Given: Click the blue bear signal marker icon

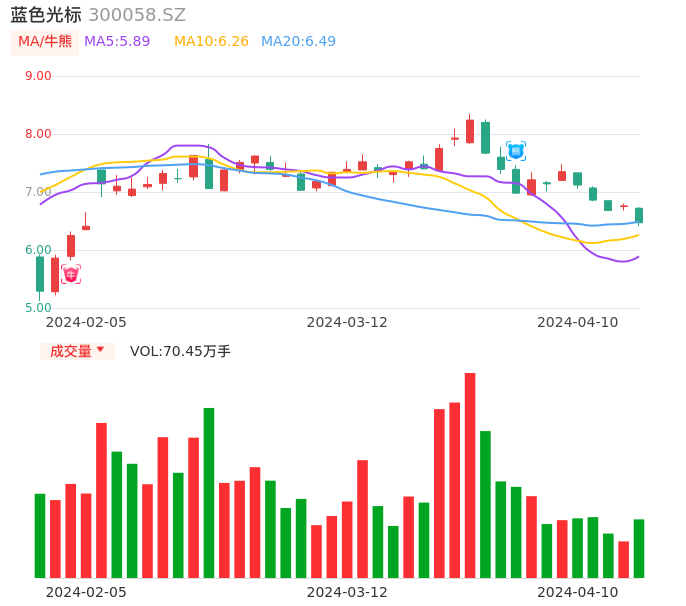Looking at the screenshot, I should (x=516, y=151).
